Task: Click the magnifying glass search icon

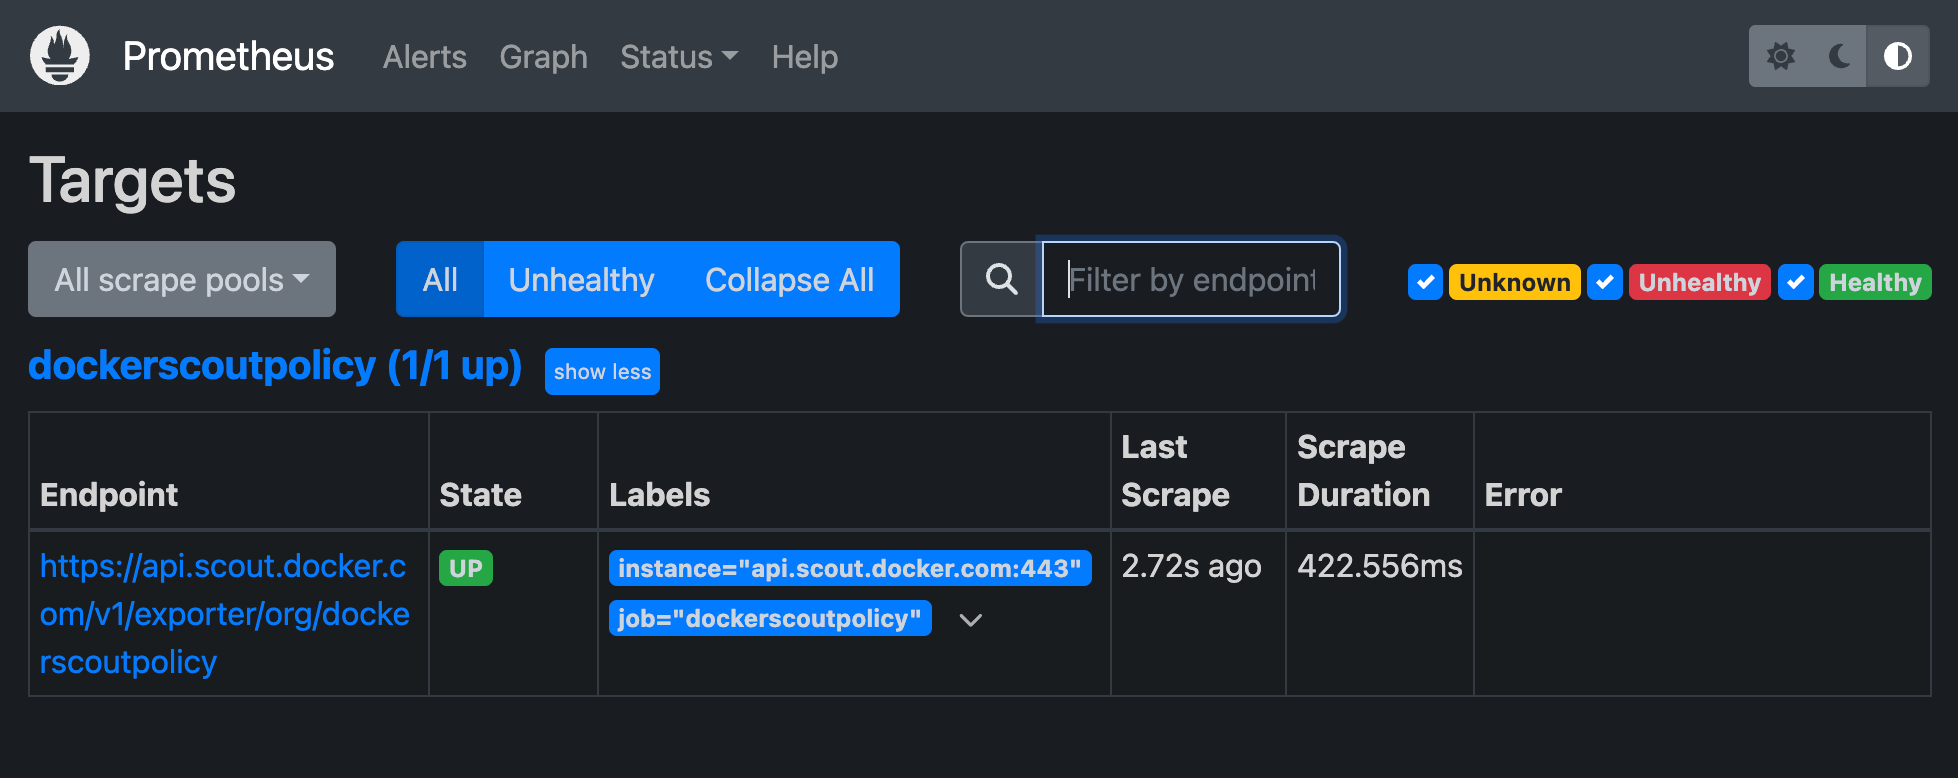Action: pos(1000,279)
